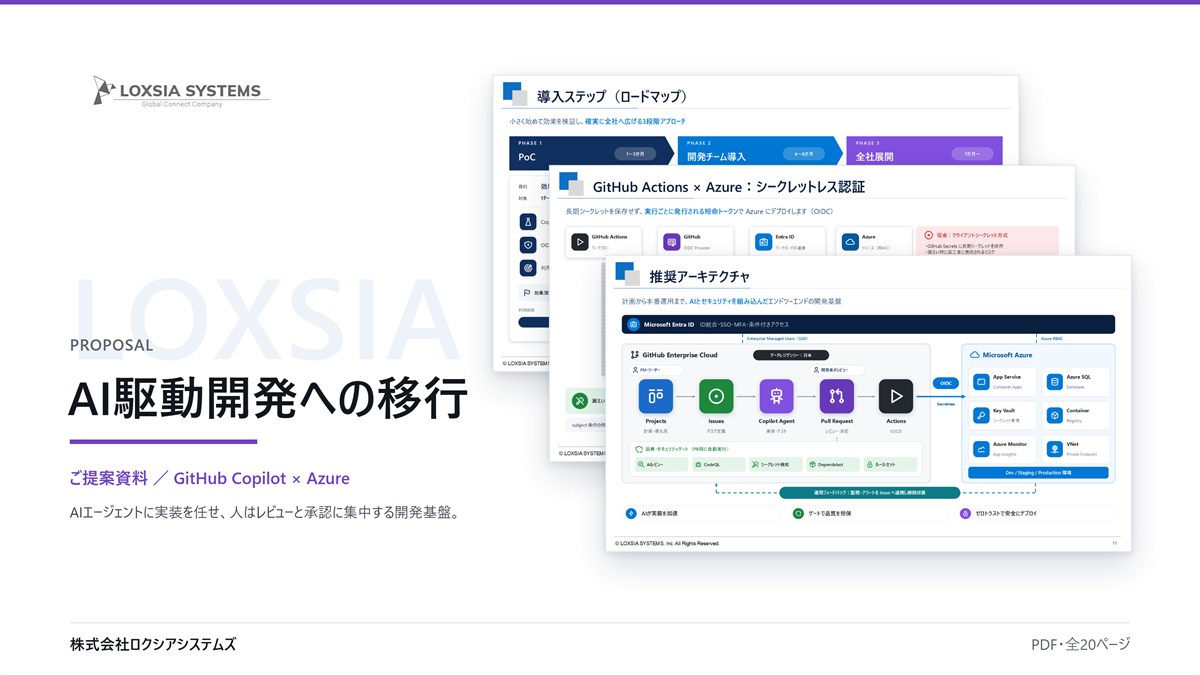The image size is (1200, 675).
Task: Click the Dependabot chip
Action: click(x=833, y=465)
